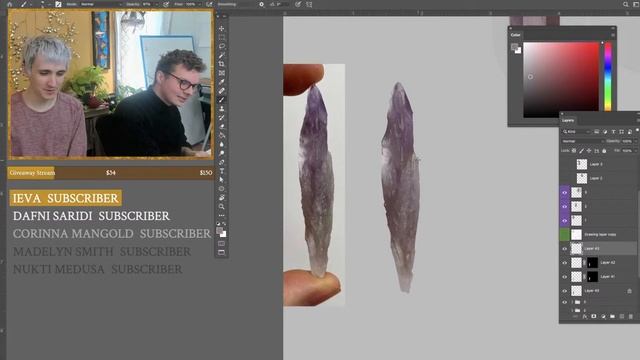This screenshot has height=360, width=640.
Task: Show Drawing layer copy via green visibility box
Action: coord(565,234)
